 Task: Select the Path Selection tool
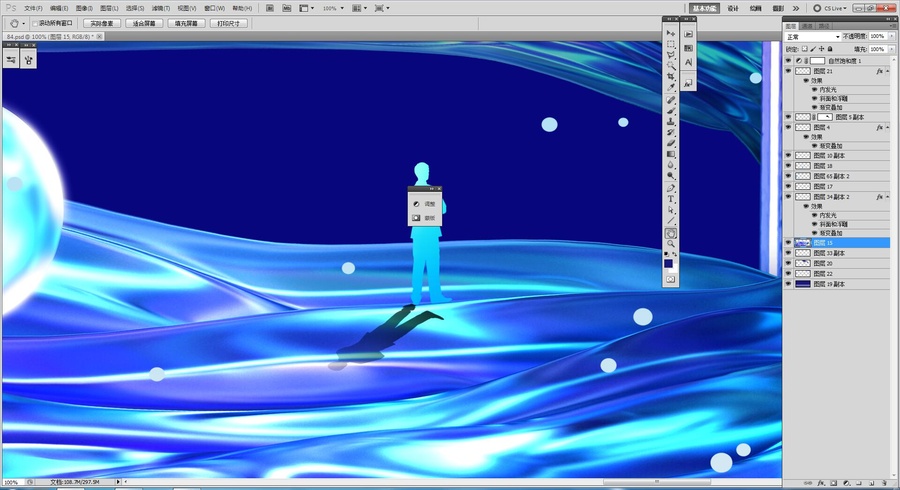click(x=670, y=210)
